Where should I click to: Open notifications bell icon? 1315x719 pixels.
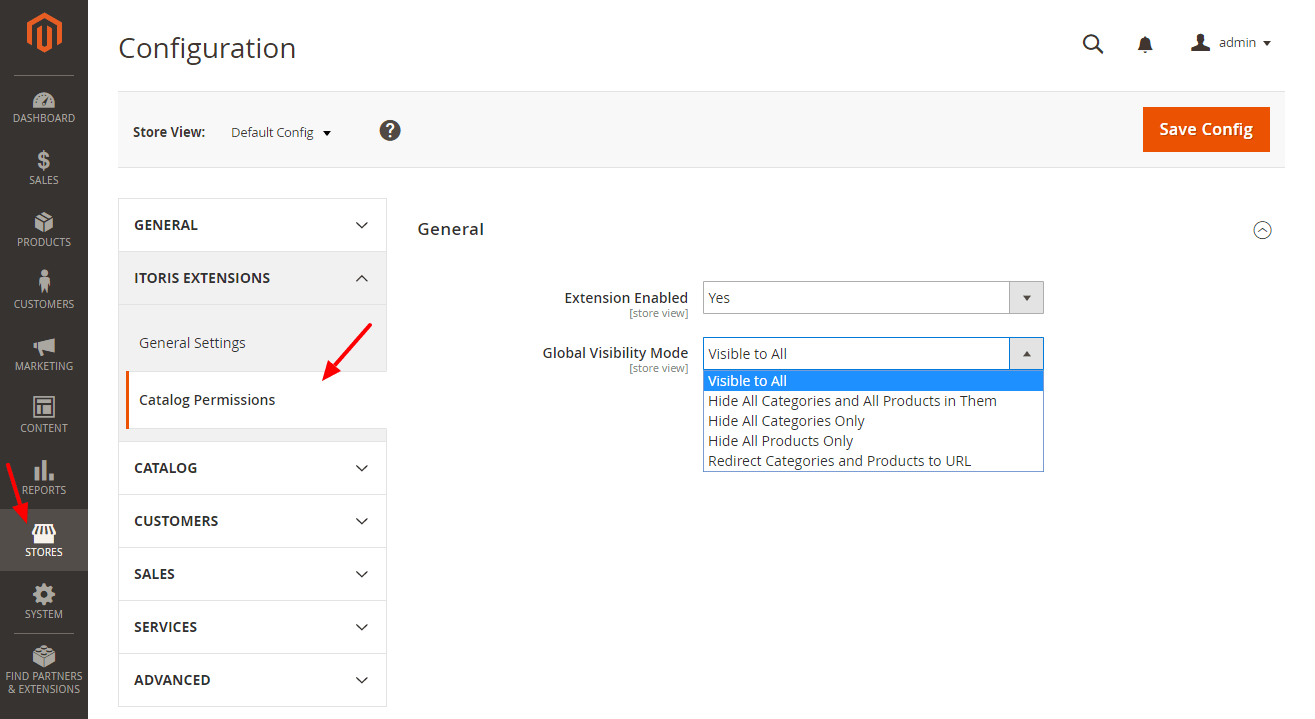[1145, 44]
